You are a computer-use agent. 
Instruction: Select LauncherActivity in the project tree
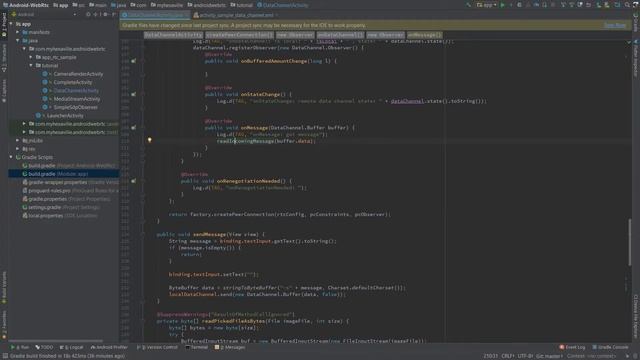point(64,116)
